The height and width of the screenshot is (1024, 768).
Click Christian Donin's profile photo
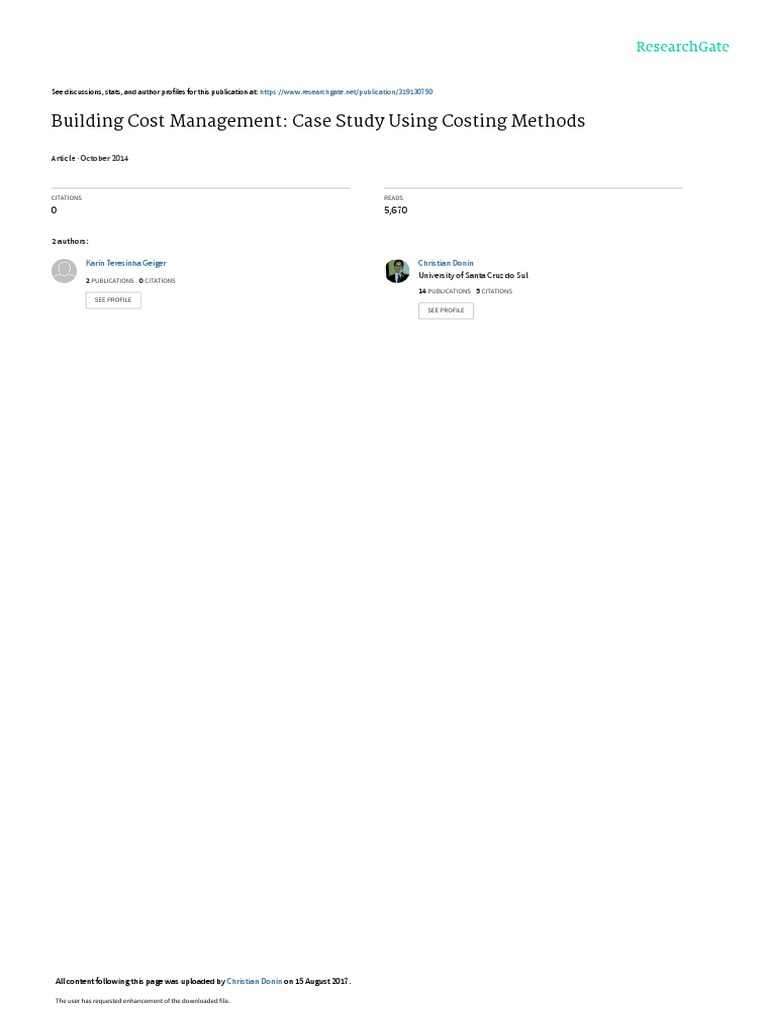click(x=397, y=271)
